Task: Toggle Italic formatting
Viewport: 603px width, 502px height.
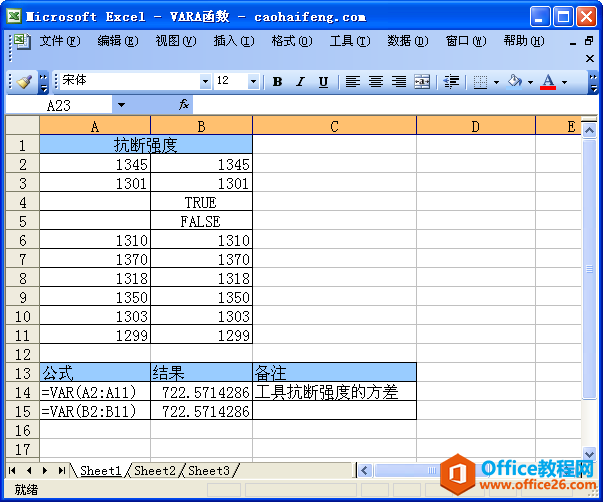Action: (300, 82)
